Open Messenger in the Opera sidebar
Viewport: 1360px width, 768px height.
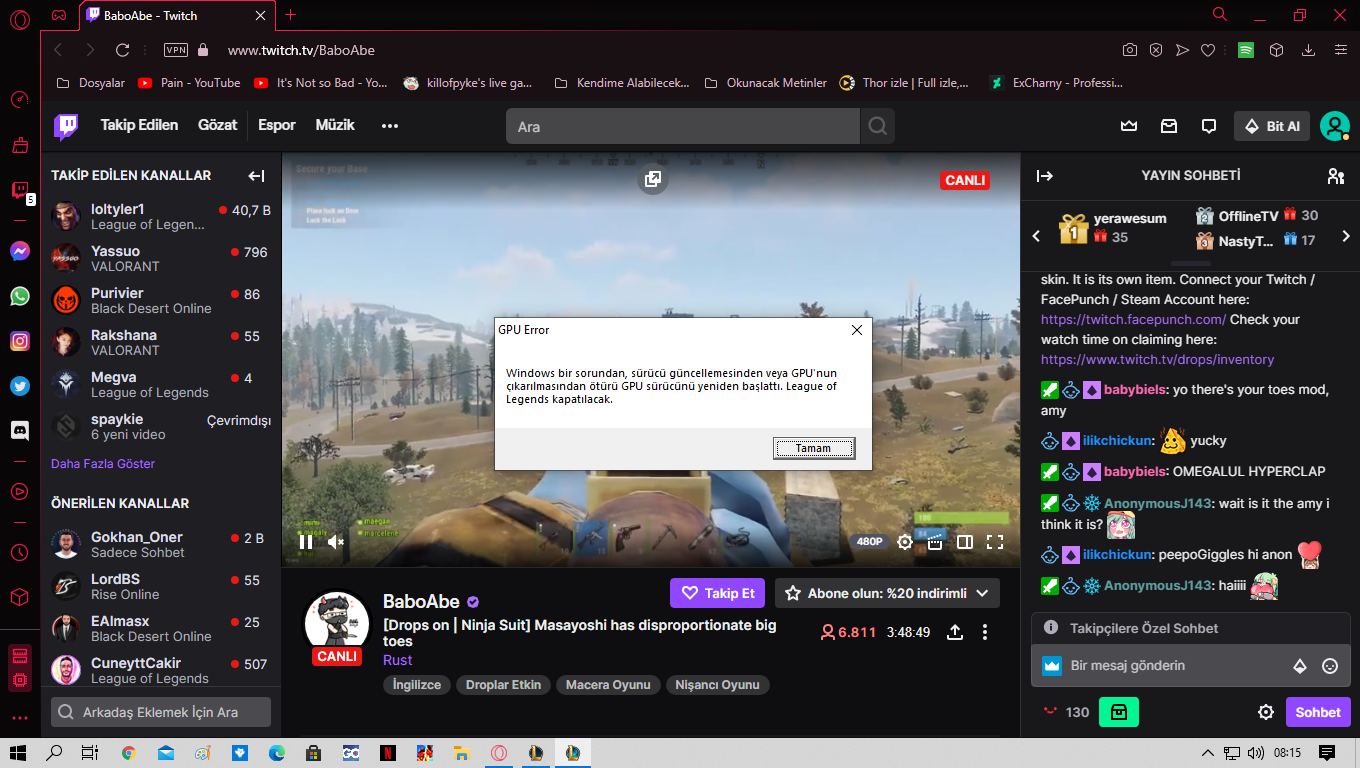point(20,251)
